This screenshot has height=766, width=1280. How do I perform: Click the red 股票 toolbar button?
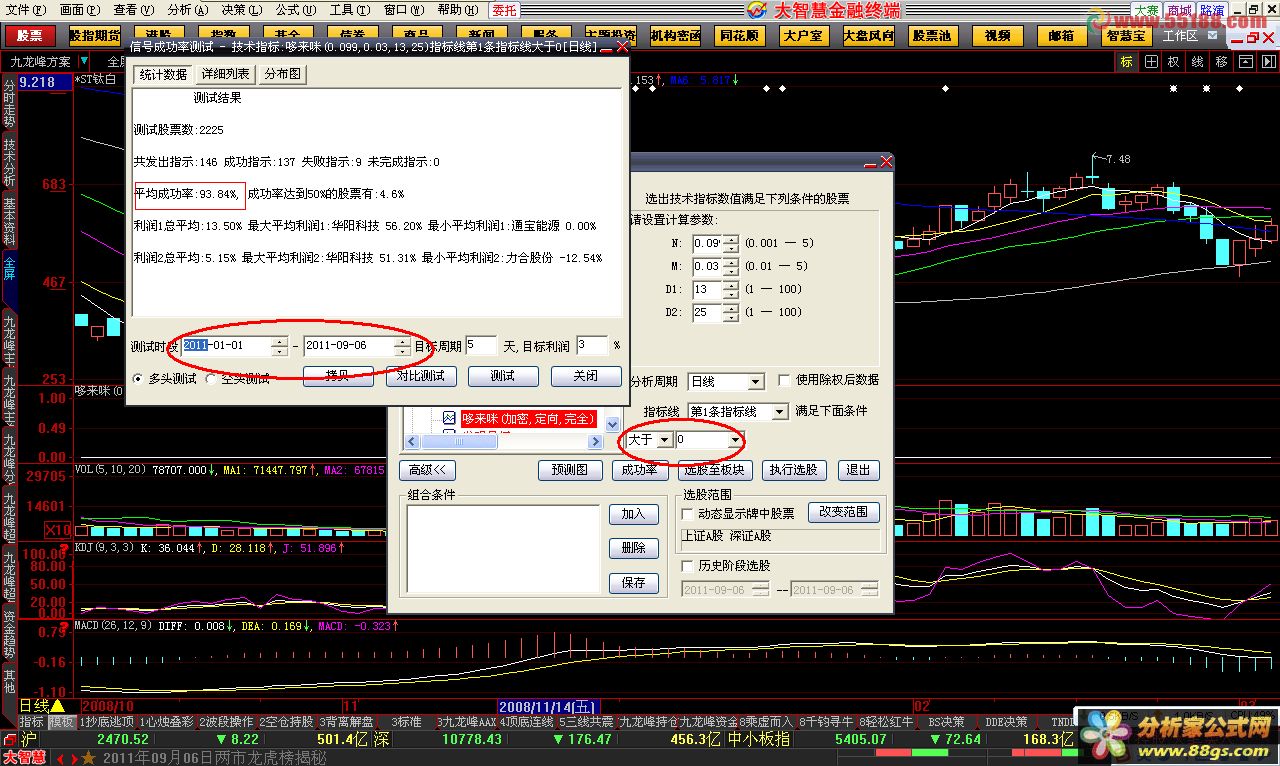tap(30, 35)
